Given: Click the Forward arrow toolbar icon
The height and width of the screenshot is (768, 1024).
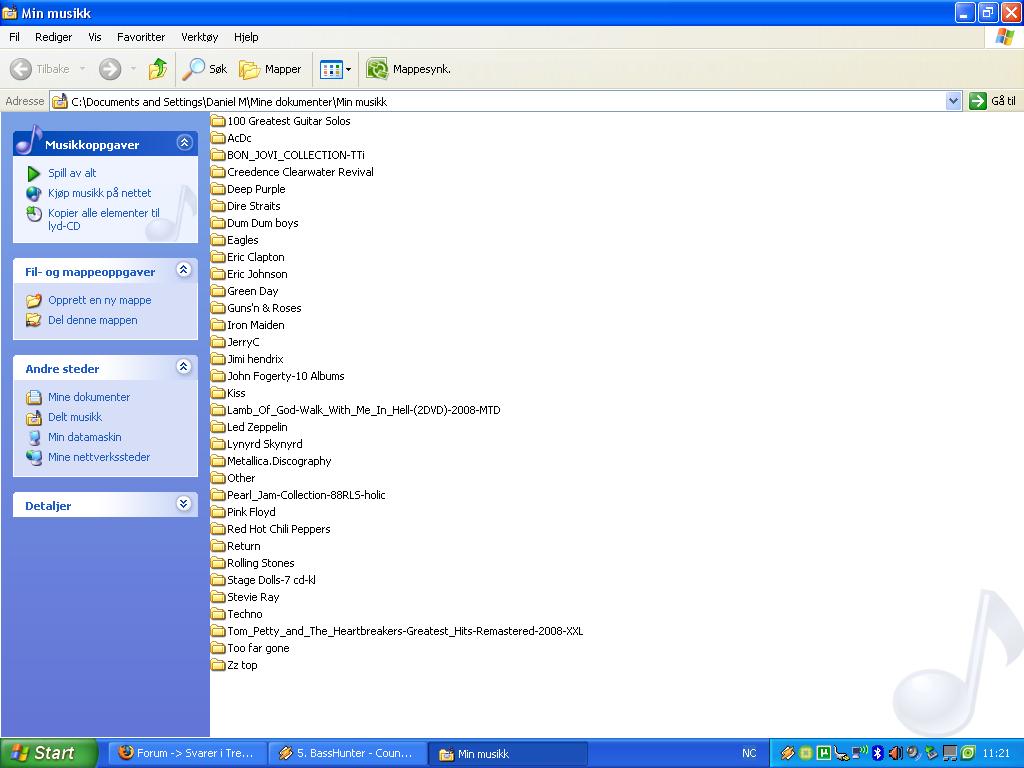Looking at the screenshot, I should point(110,69).
